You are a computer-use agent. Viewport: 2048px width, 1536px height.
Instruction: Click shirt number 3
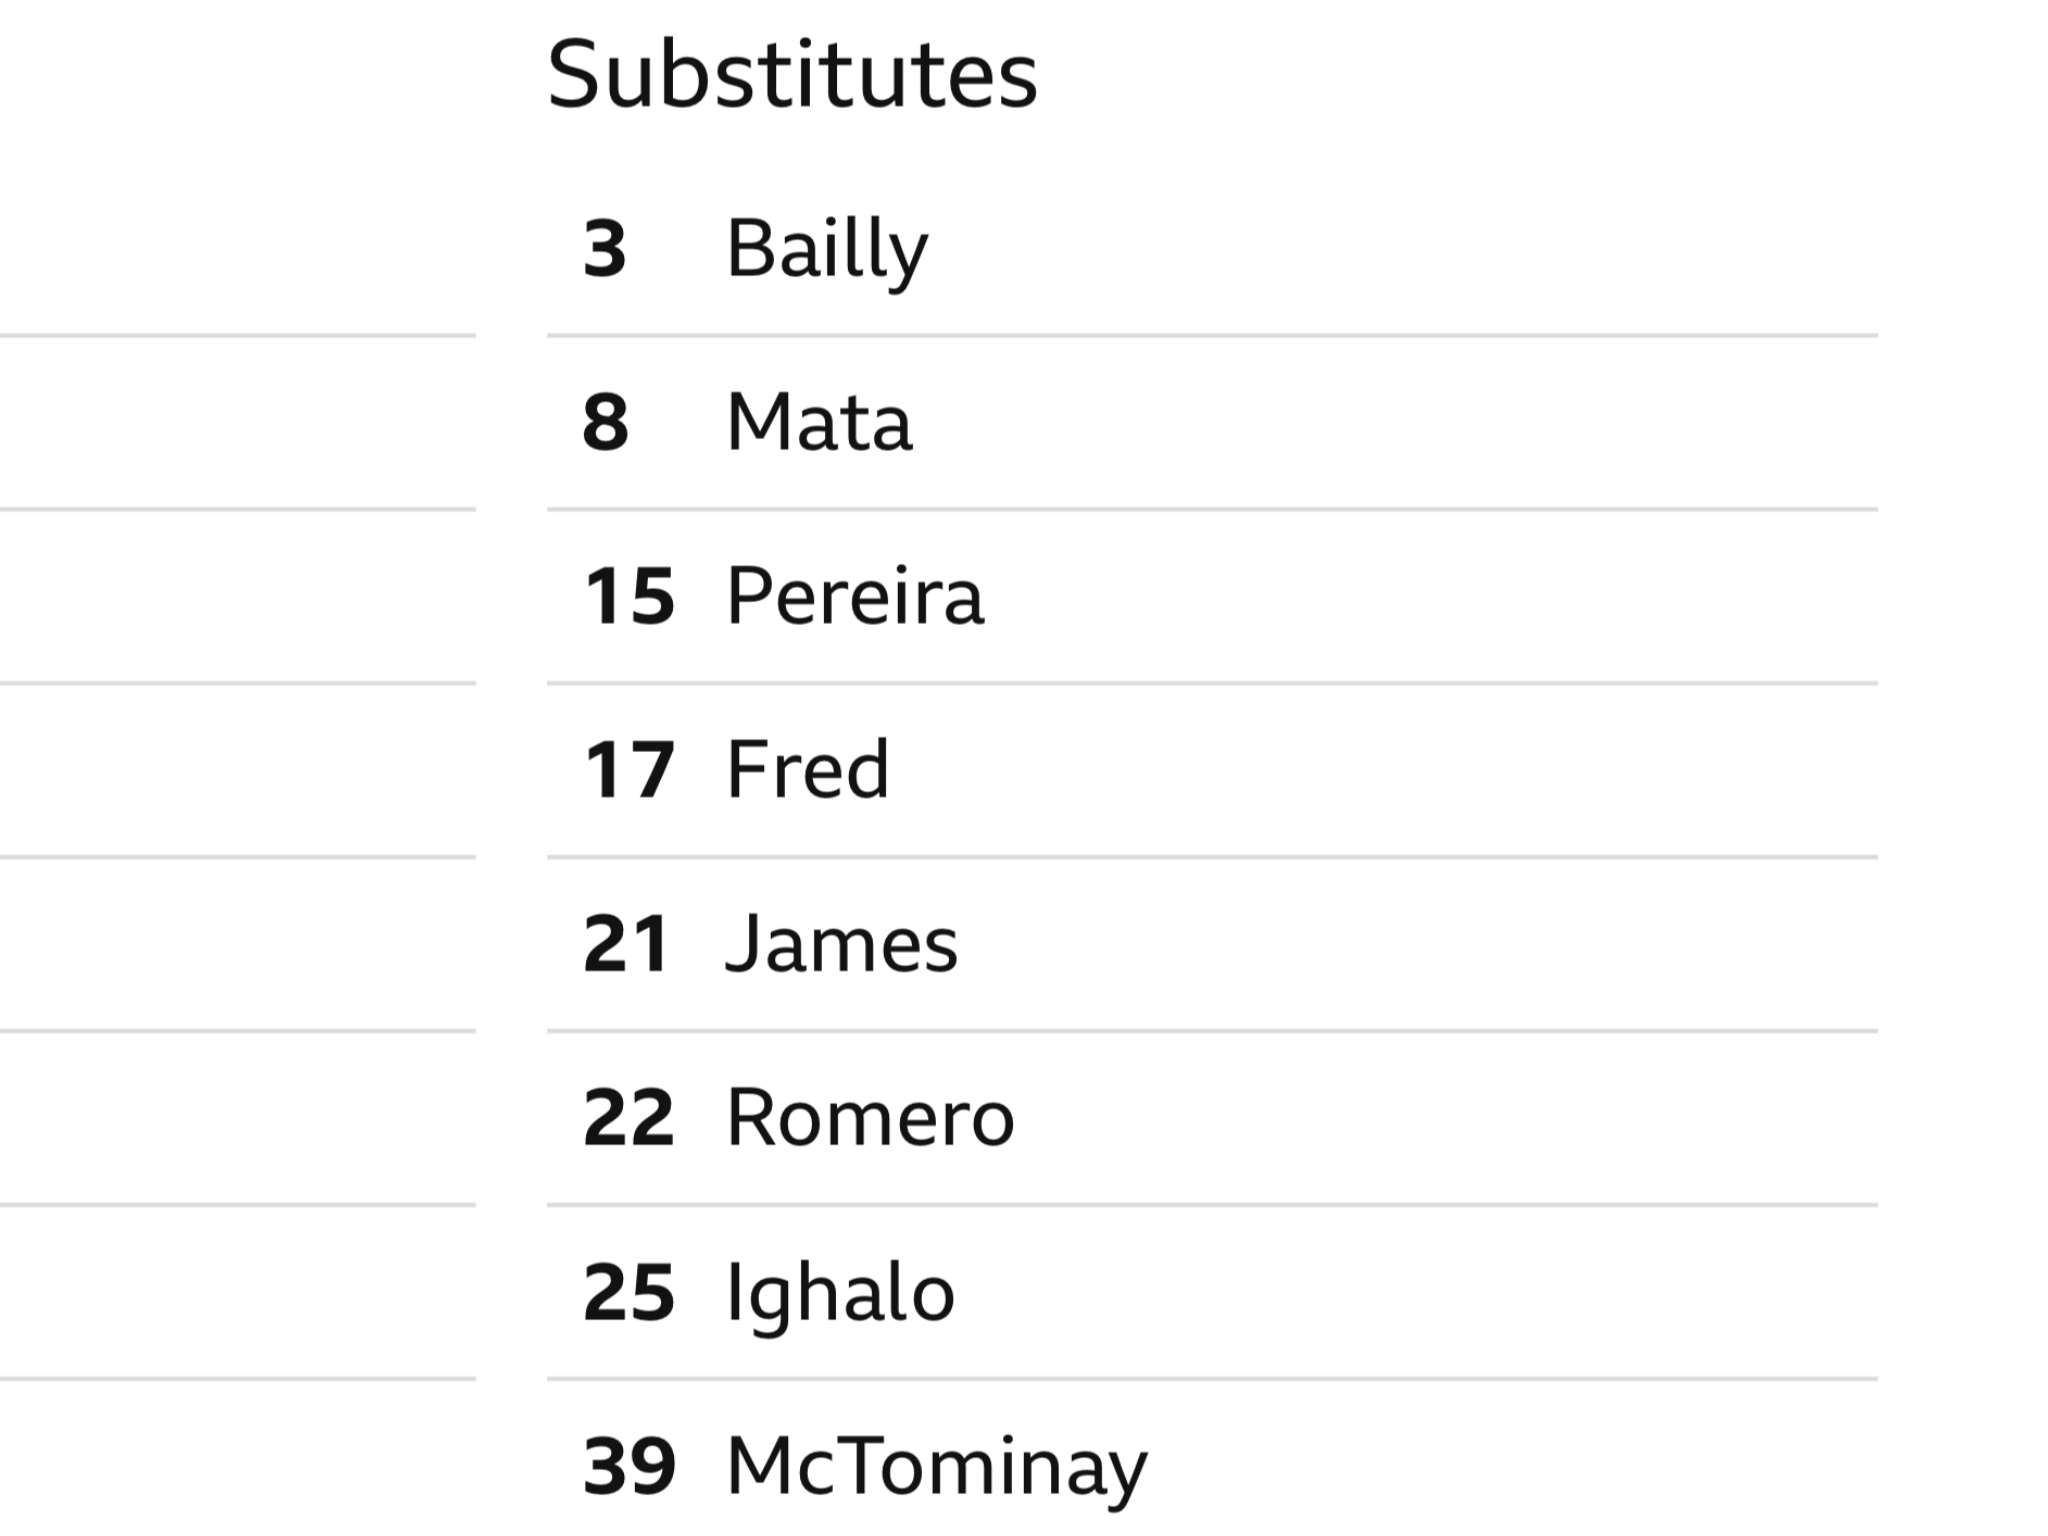tap(605, 249)
